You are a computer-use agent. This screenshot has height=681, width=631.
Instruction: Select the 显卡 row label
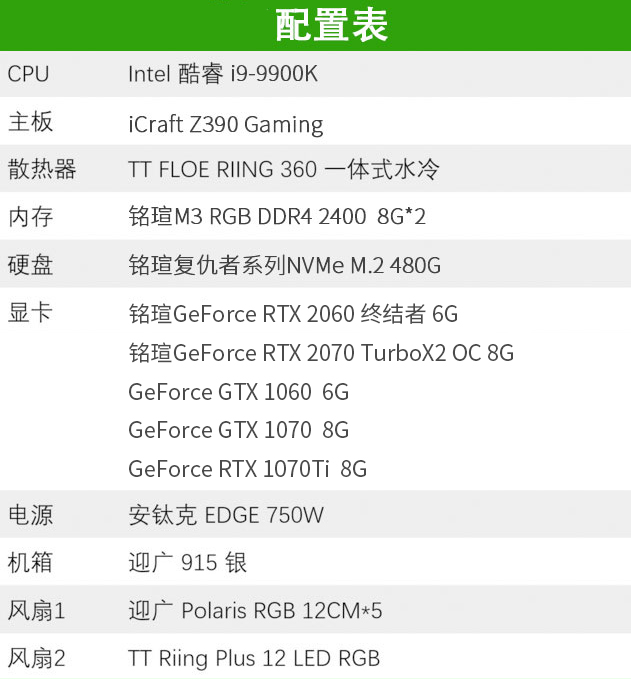30,313
